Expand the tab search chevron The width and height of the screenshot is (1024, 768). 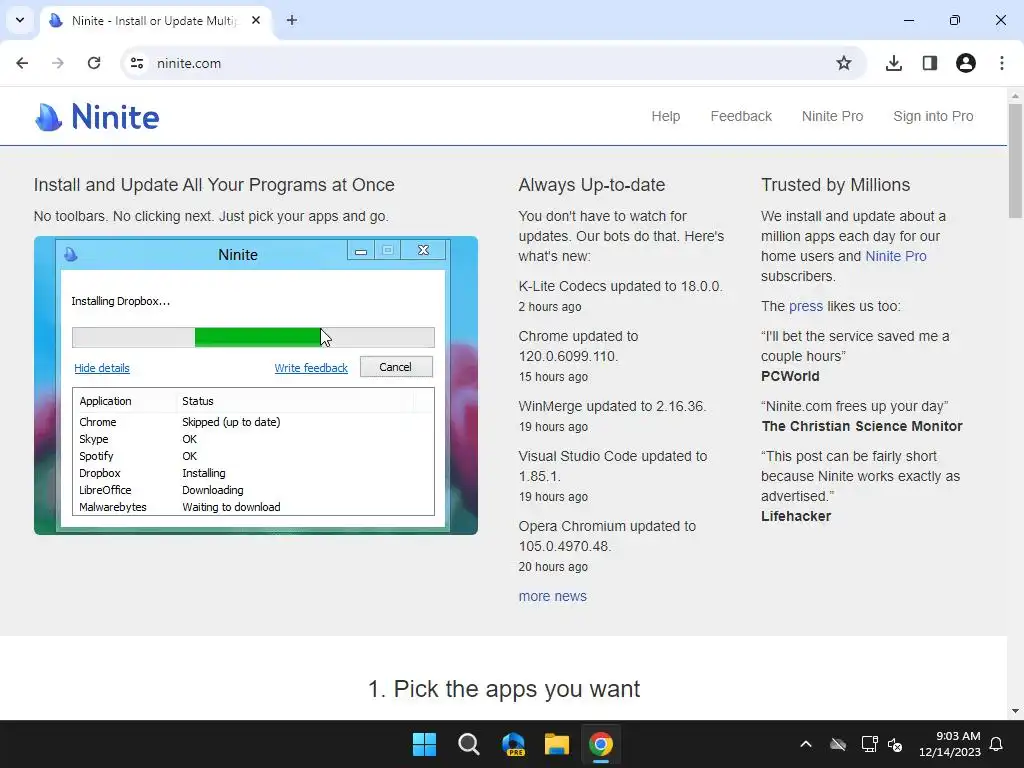tap(20, 20)
